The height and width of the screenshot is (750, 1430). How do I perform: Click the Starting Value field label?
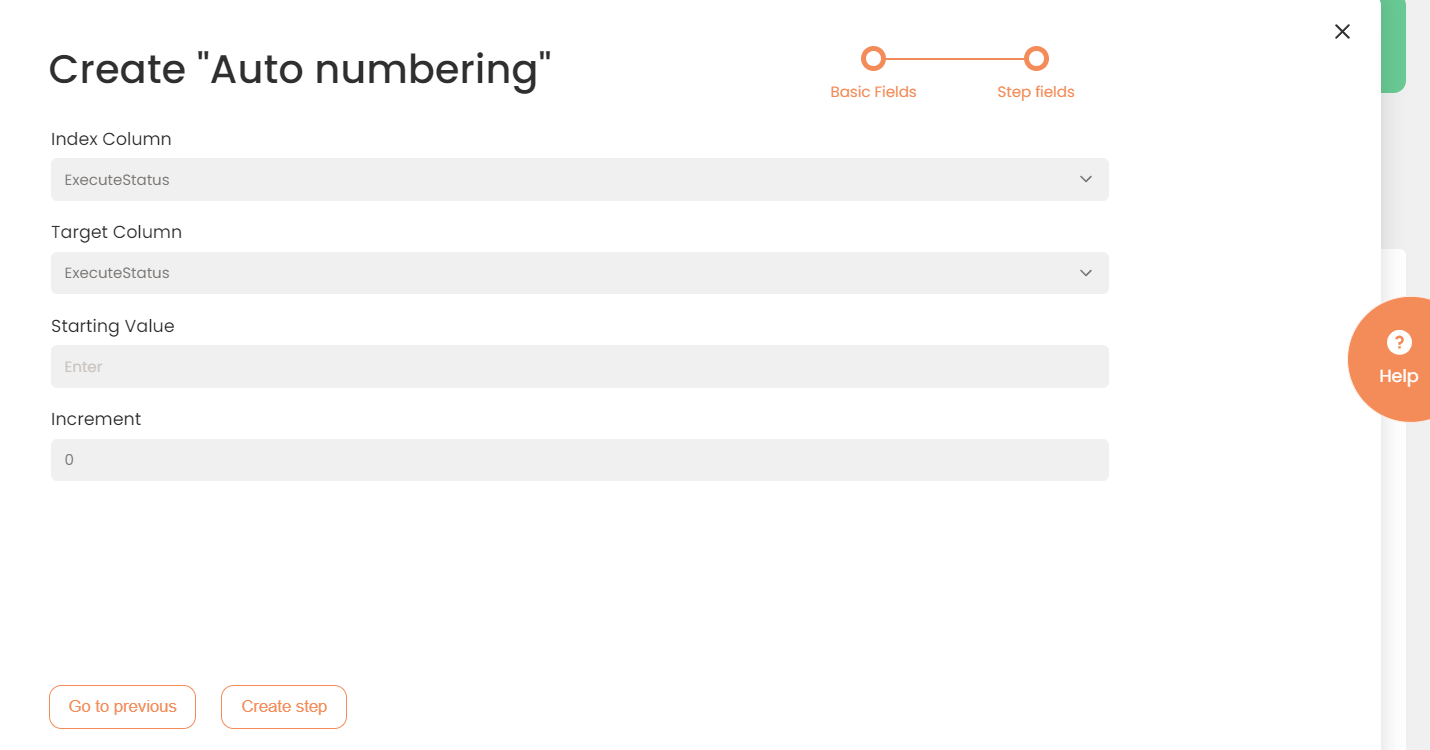click(x=112, y=326)
